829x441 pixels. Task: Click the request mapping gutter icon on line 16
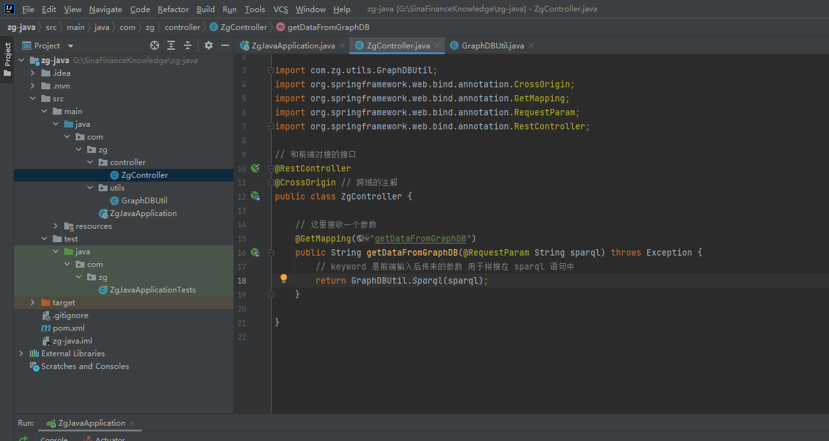255,253
